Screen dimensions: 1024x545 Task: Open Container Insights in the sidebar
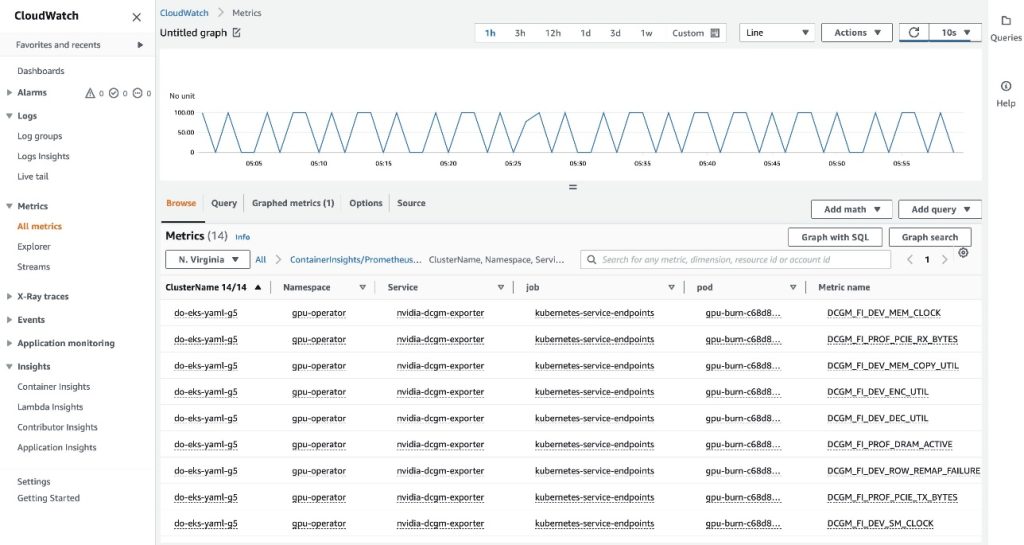(54, 387)
